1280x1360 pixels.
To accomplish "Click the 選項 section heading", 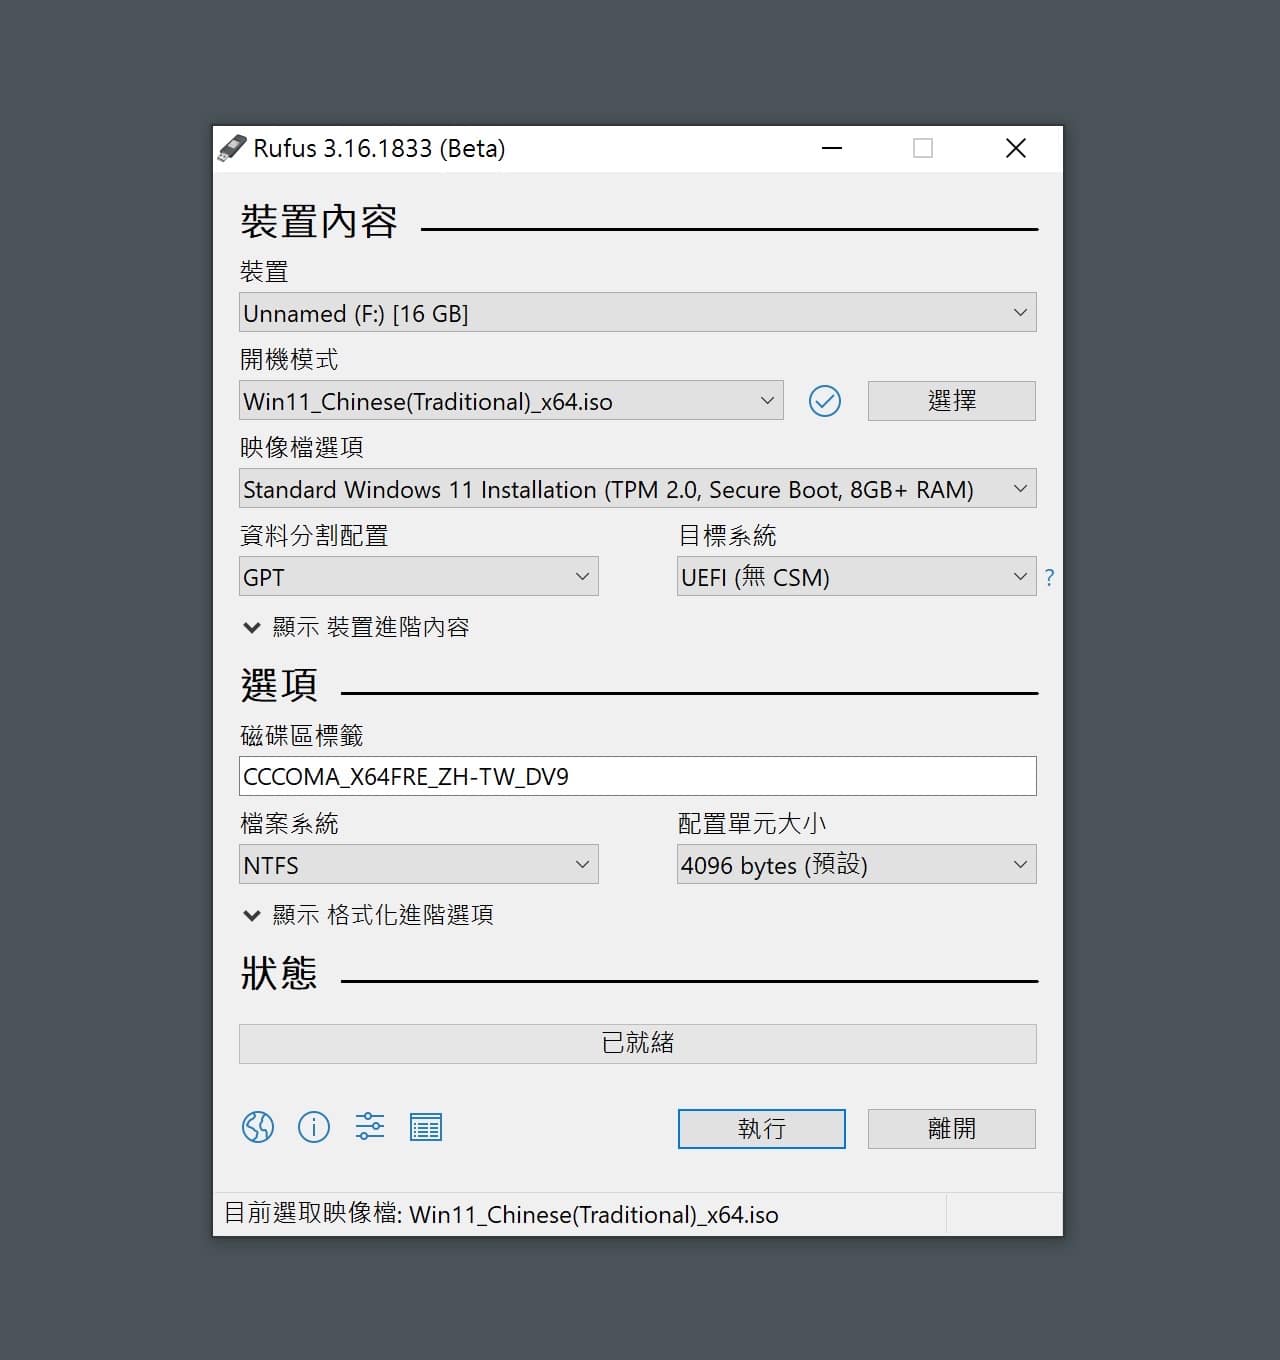I will tap(279, 686).
